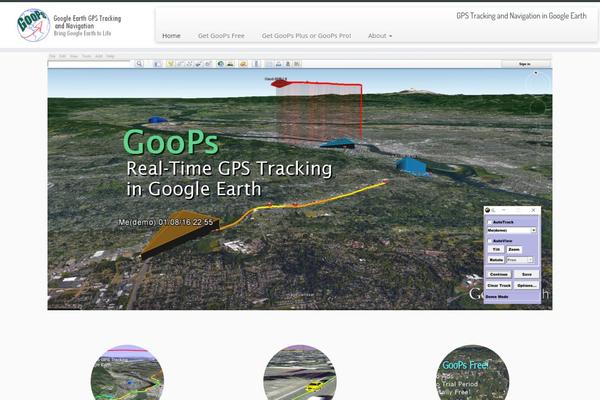Click the GooPs globe logo
The height and width of the screenshot is (400, 600).
(33, 24)
